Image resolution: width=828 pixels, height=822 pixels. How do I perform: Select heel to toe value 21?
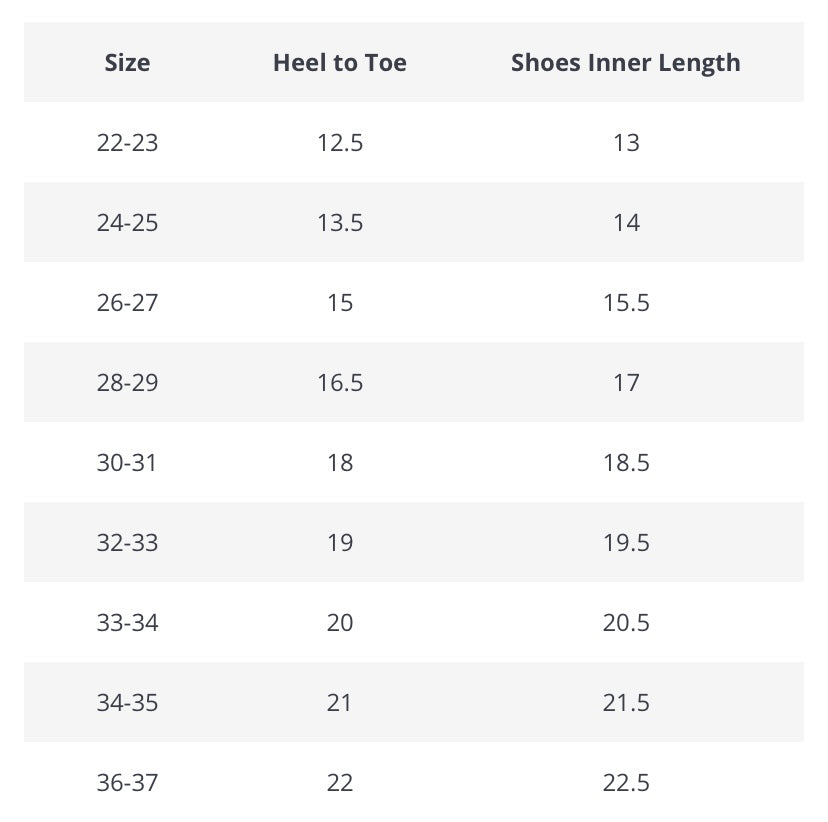(340, 703)
